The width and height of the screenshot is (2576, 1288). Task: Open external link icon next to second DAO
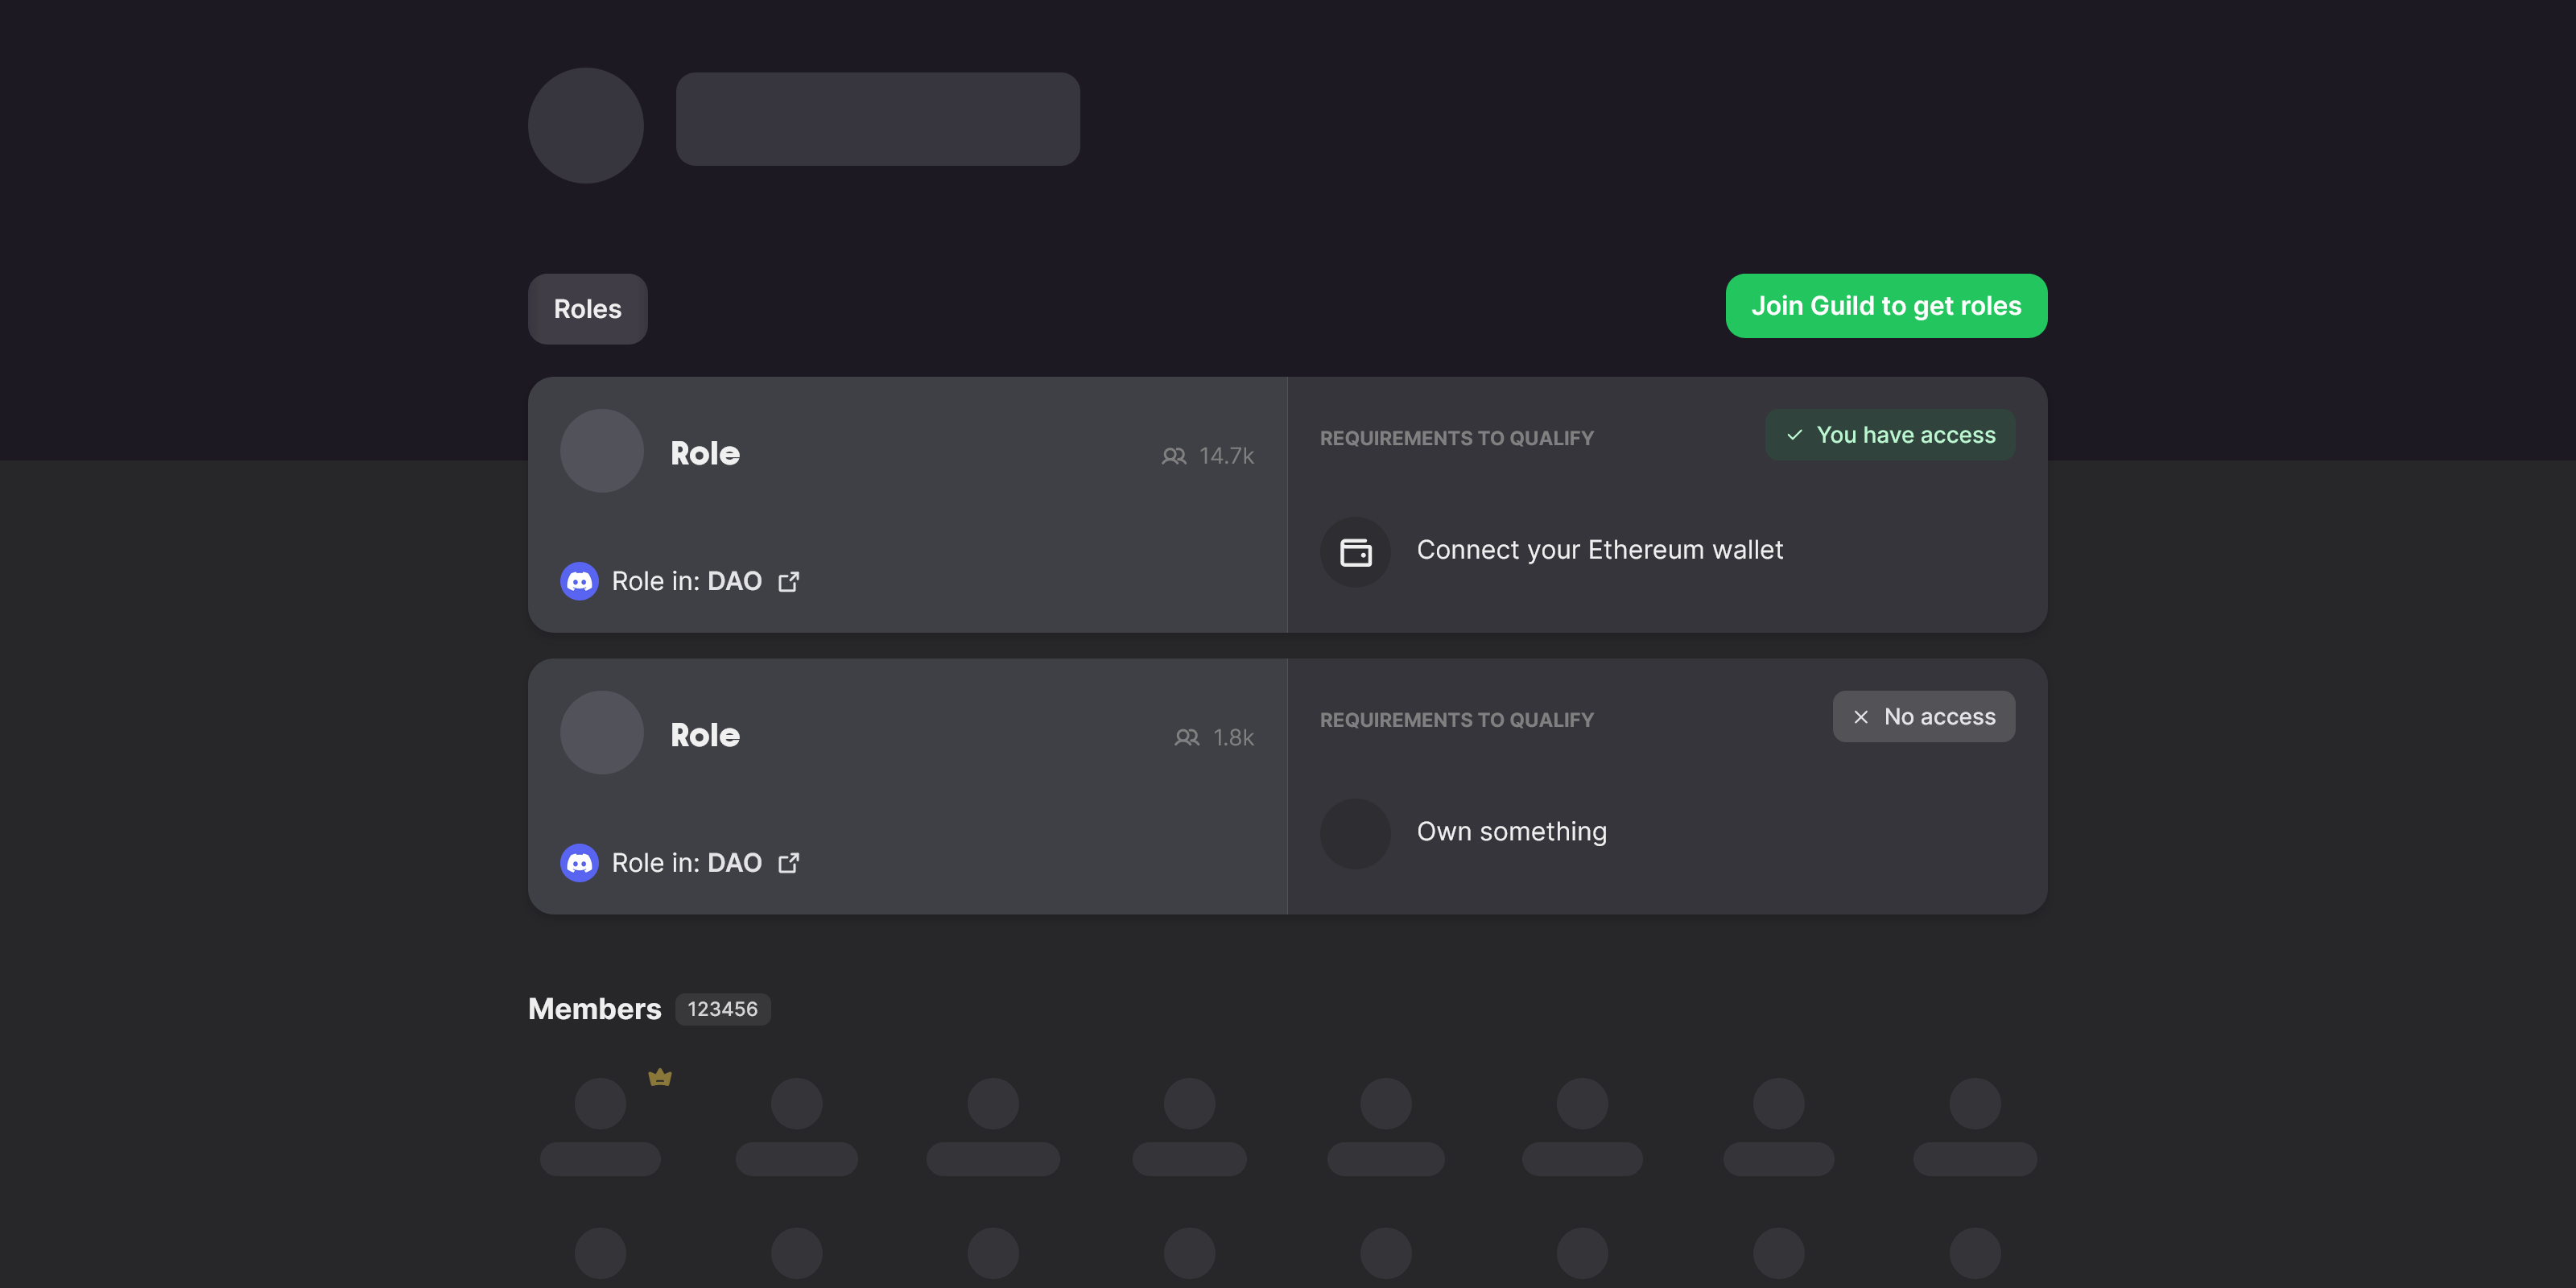[789, 863]
